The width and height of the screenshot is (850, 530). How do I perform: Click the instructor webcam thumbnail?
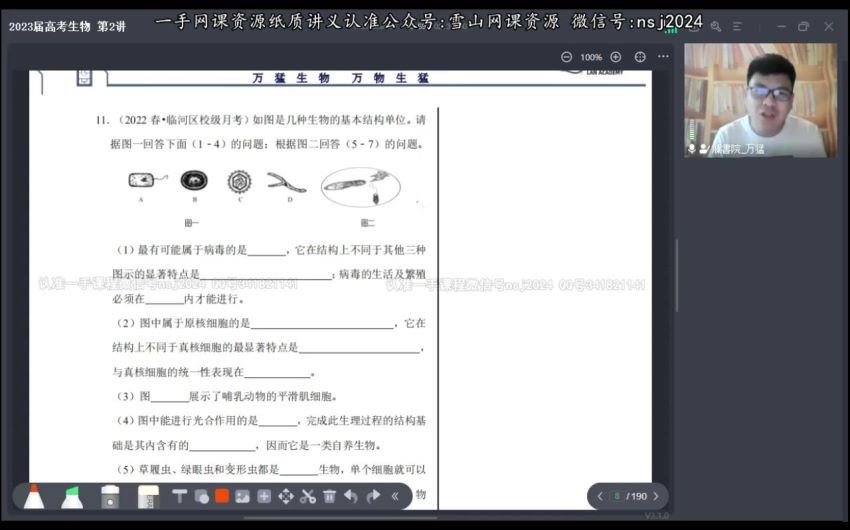click(x=761, y=100)
